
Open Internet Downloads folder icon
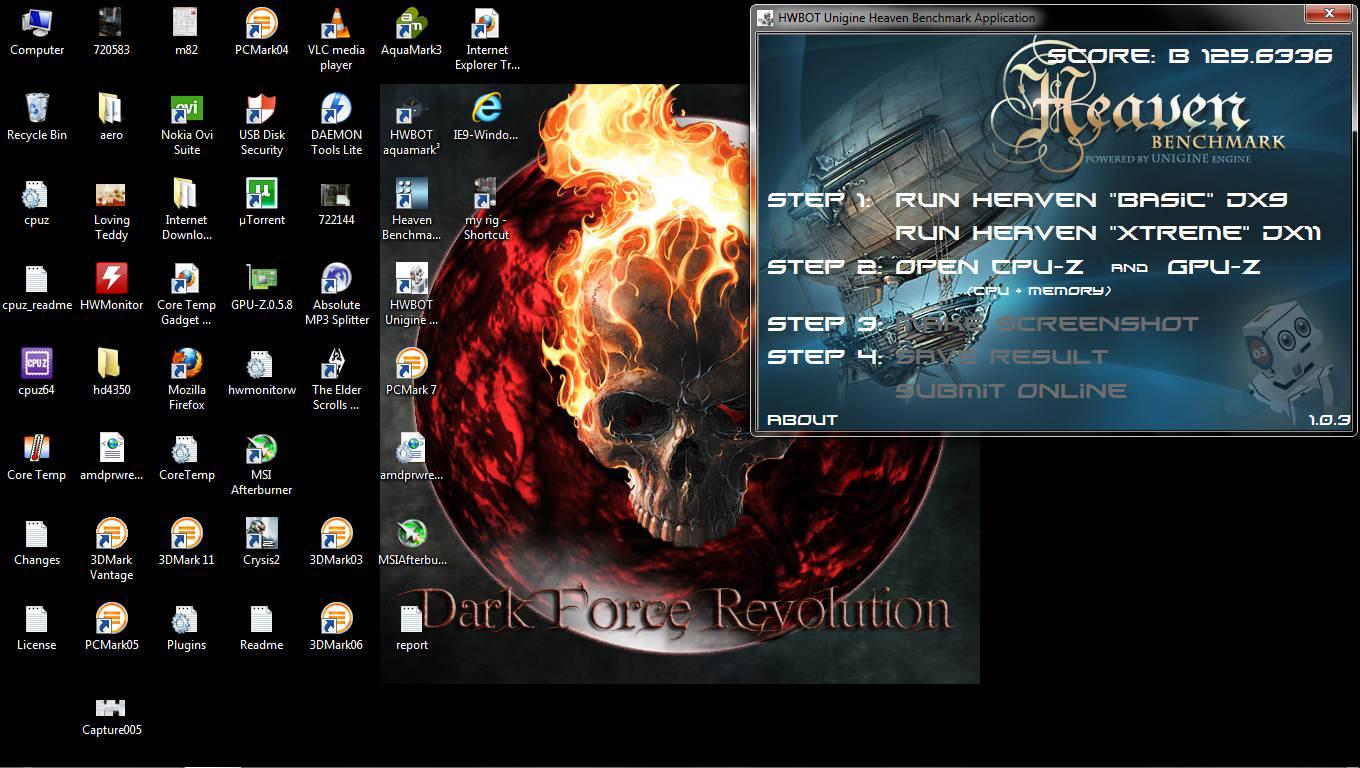click(x=187, y=210)
